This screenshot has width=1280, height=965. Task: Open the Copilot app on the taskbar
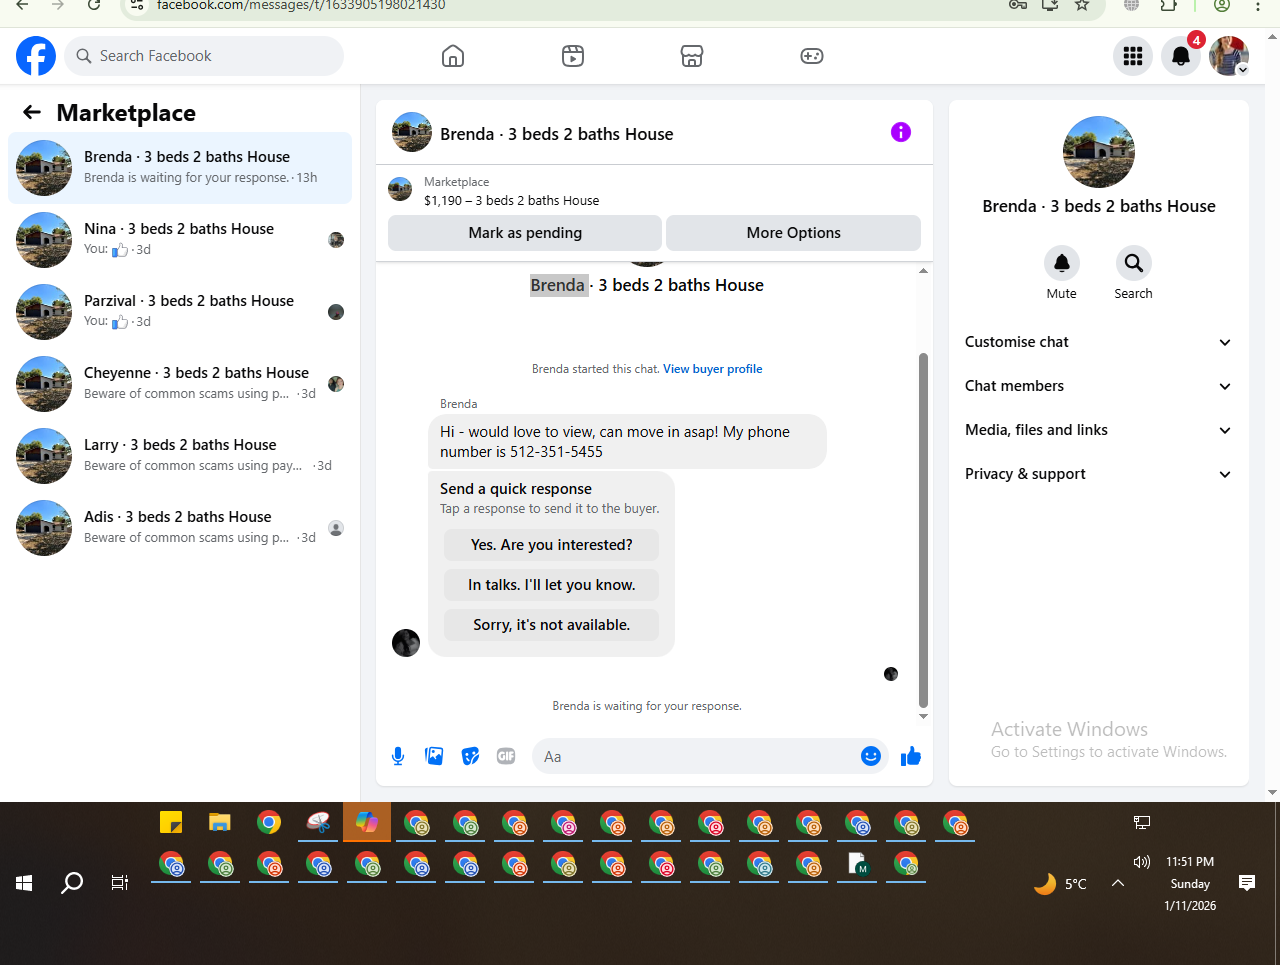coord(367,822)
